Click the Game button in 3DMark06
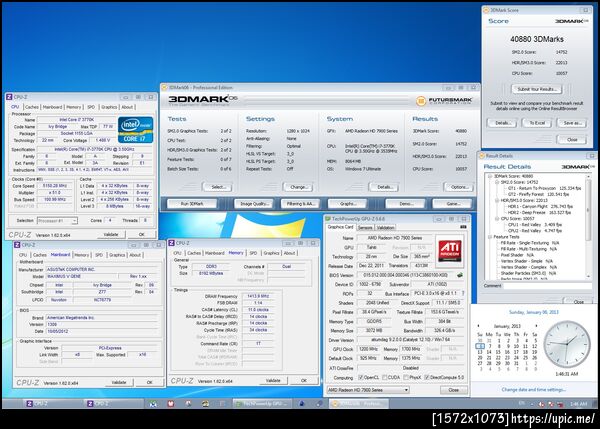 [x=453, y=204]
